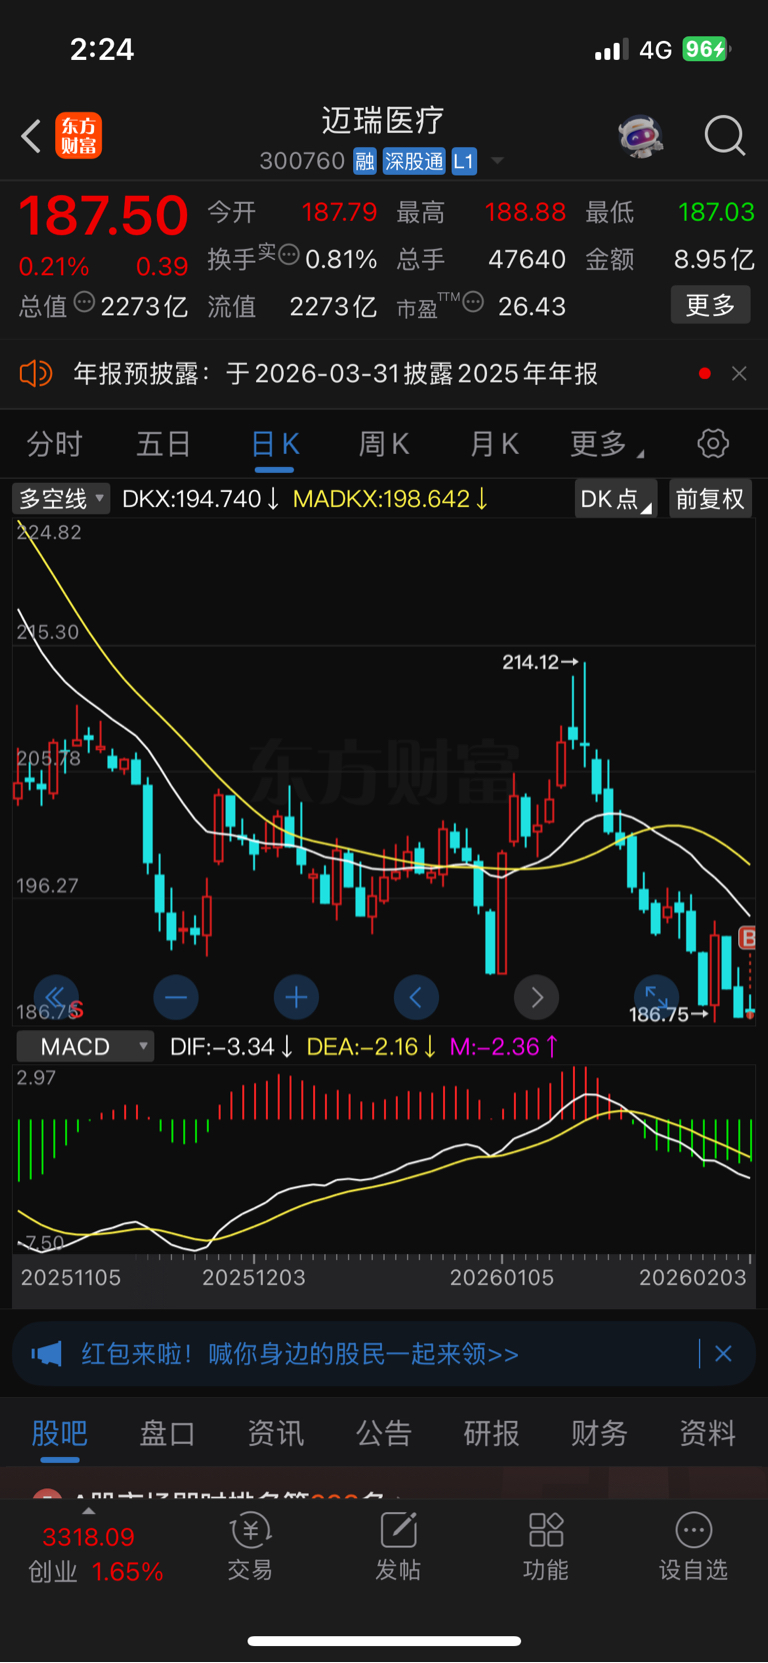Expand stock title dropdown triangle

[x=498, y=161]
